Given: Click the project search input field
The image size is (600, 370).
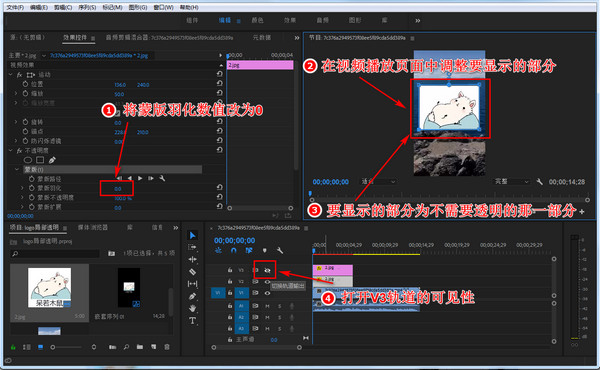Looking at the screenshot, I should click(55, 253).
